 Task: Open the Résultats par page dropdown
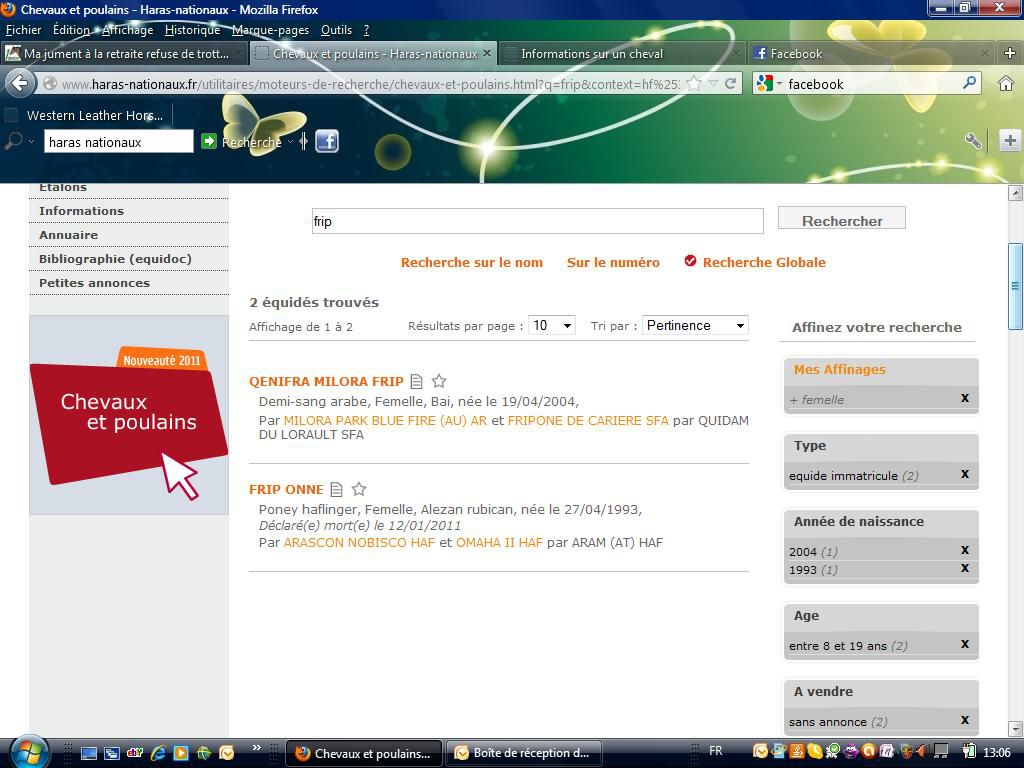[x=552, y=326]
